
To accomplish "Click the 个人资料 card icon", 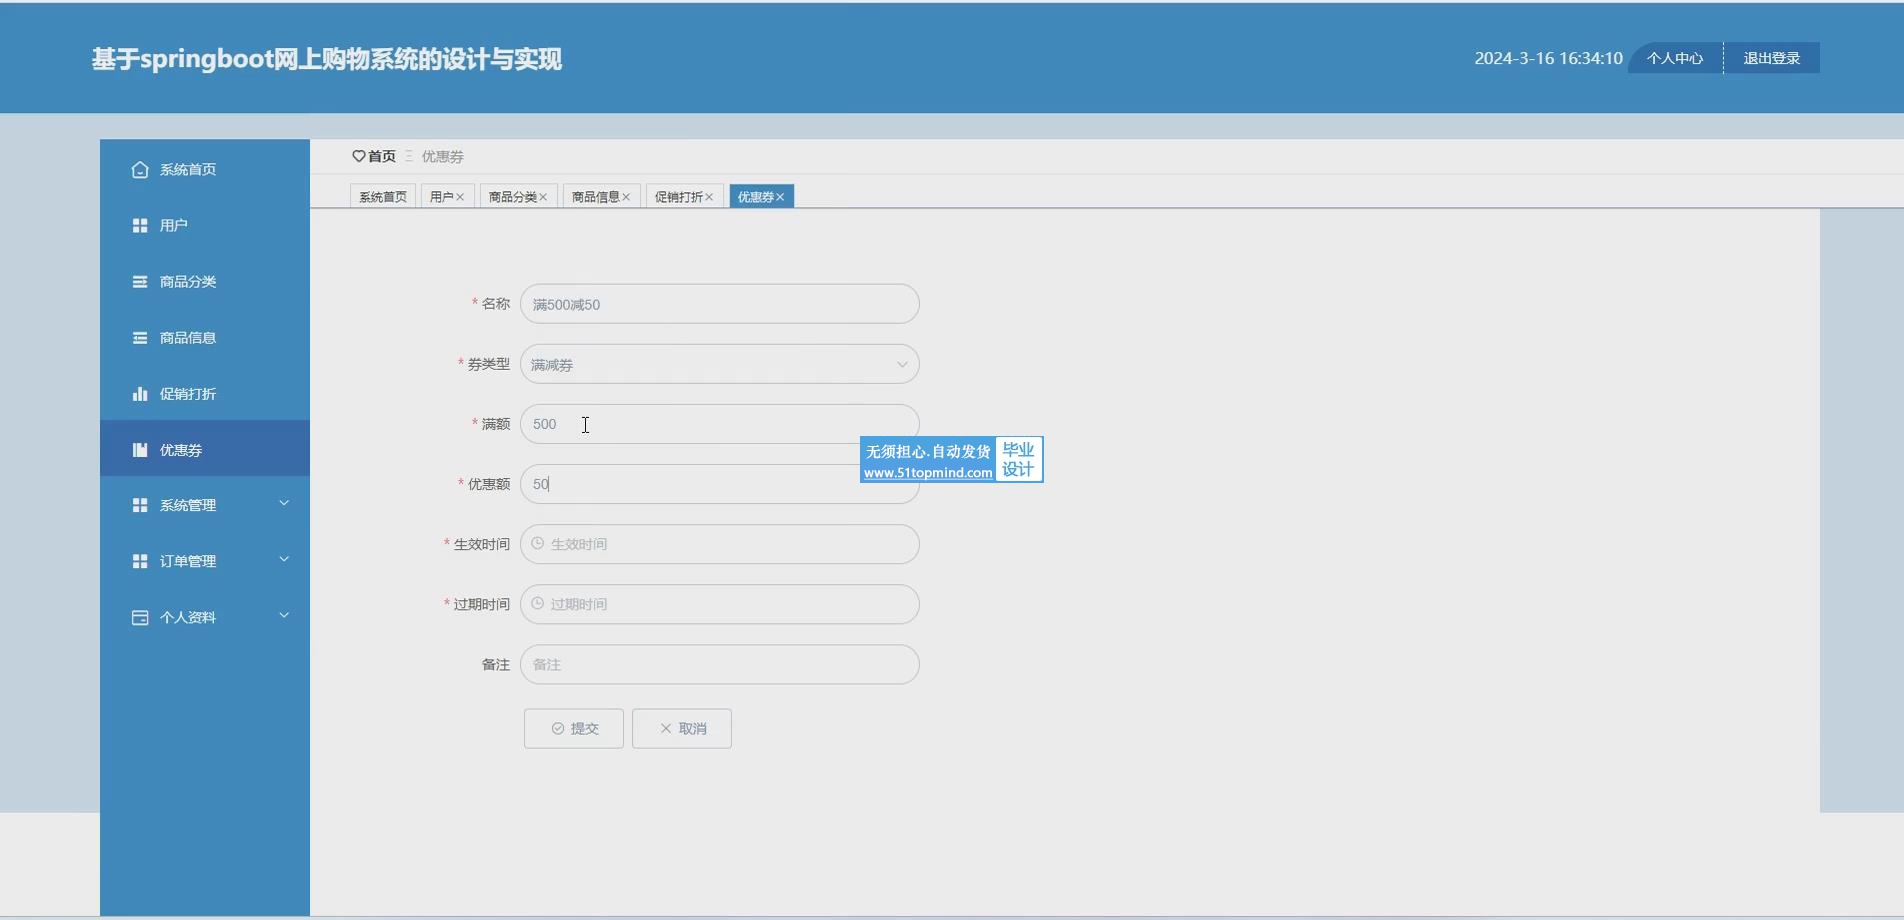I will pos(140,618).
